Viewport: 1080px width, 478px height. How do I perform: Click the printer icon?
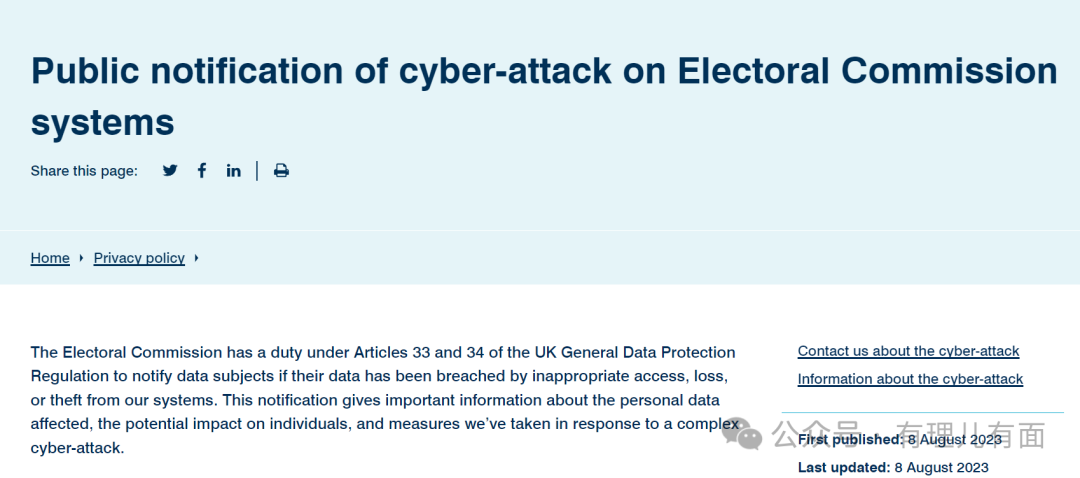(x=281, y=171)
